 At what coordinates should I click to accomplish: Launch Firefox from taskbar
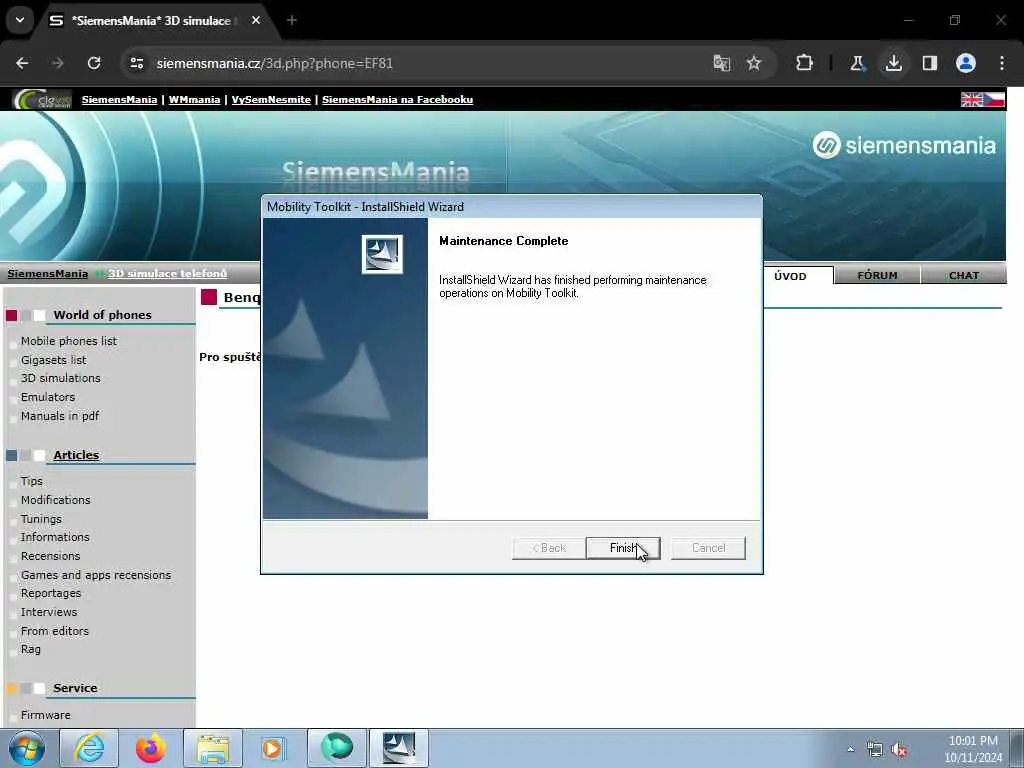150,748
